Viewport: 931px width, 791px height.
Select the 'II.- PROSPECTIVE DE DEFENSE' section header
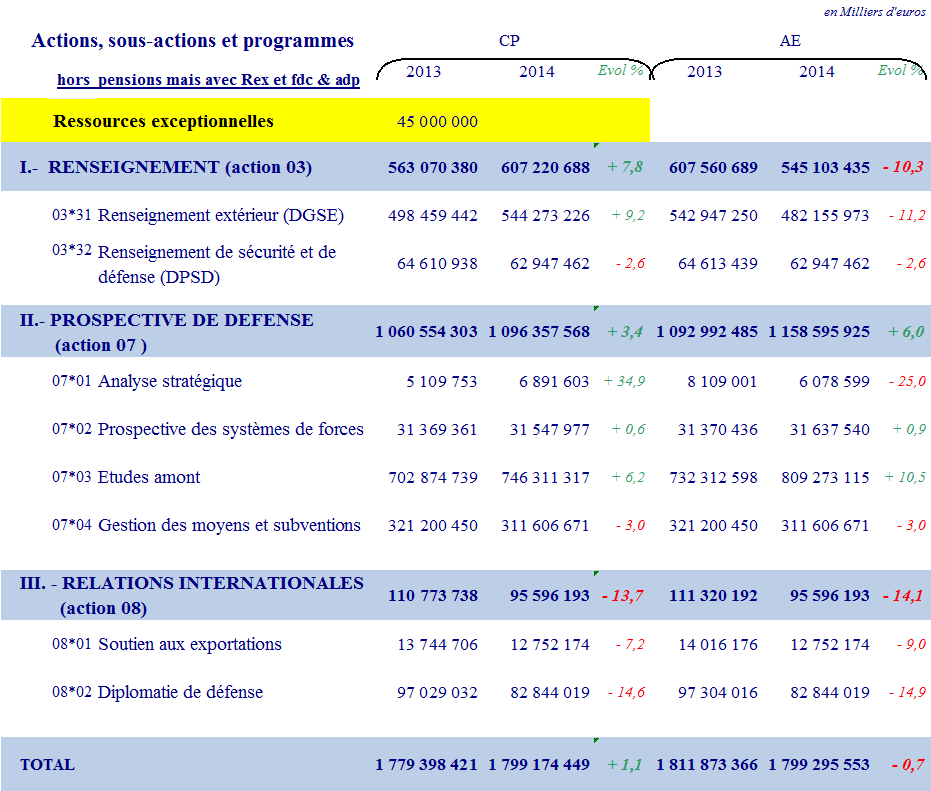coord(167,321)
